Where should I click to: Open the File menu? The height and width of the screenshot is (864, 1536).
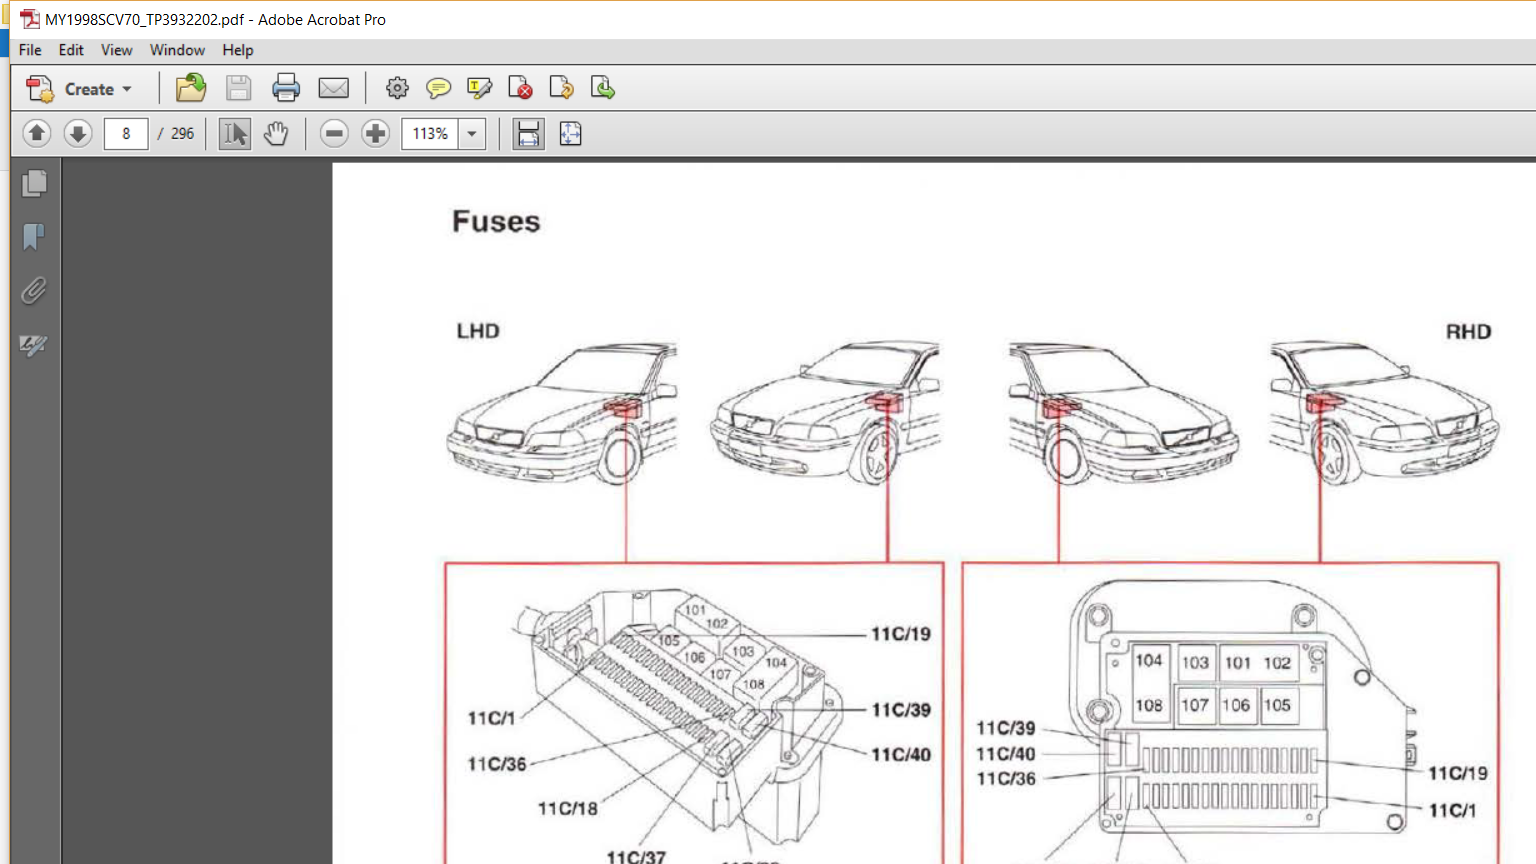tap(30, 50)
